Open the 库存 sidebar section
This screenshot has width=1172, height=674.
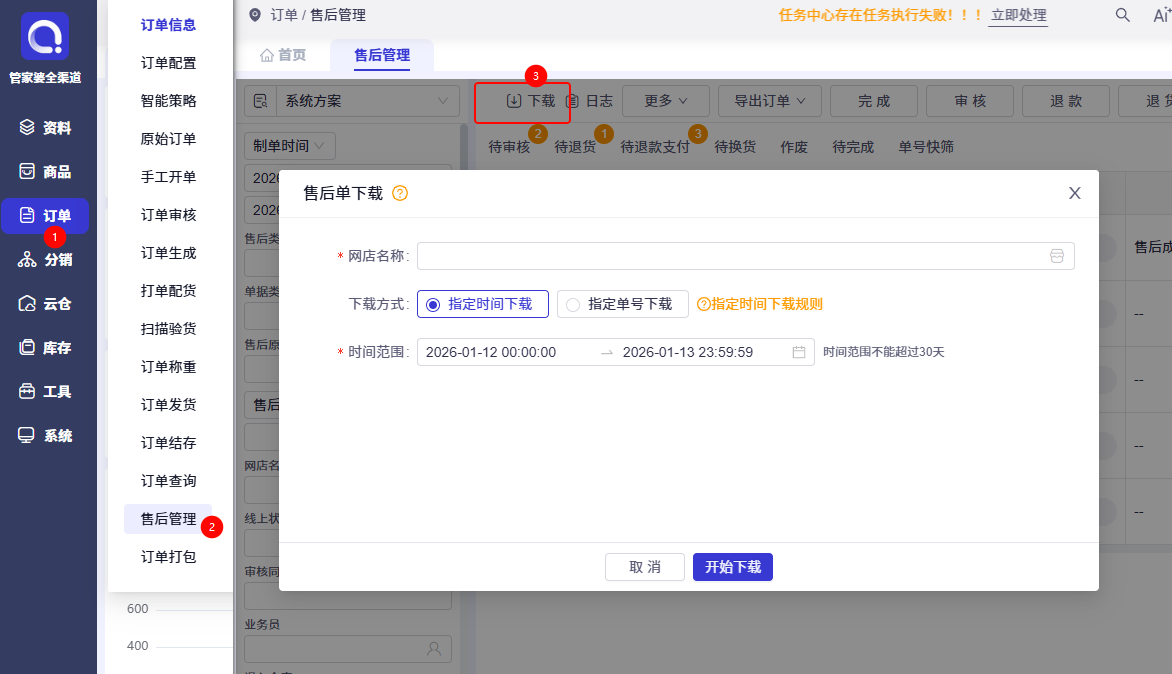45,347
